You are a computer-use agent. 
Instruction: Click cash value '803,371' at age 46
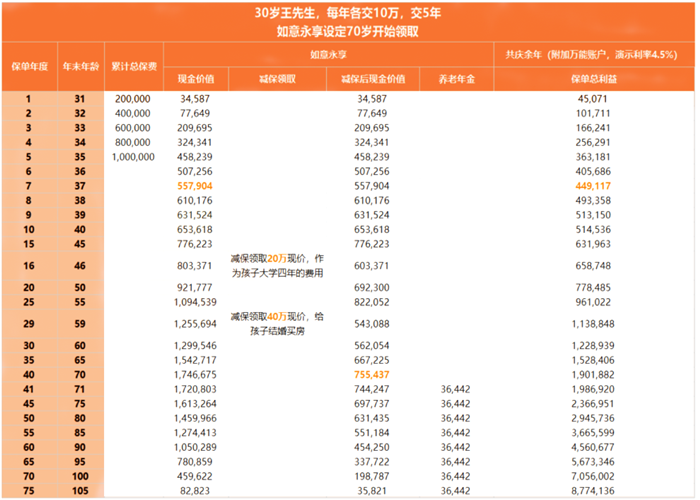coord(195,266)
